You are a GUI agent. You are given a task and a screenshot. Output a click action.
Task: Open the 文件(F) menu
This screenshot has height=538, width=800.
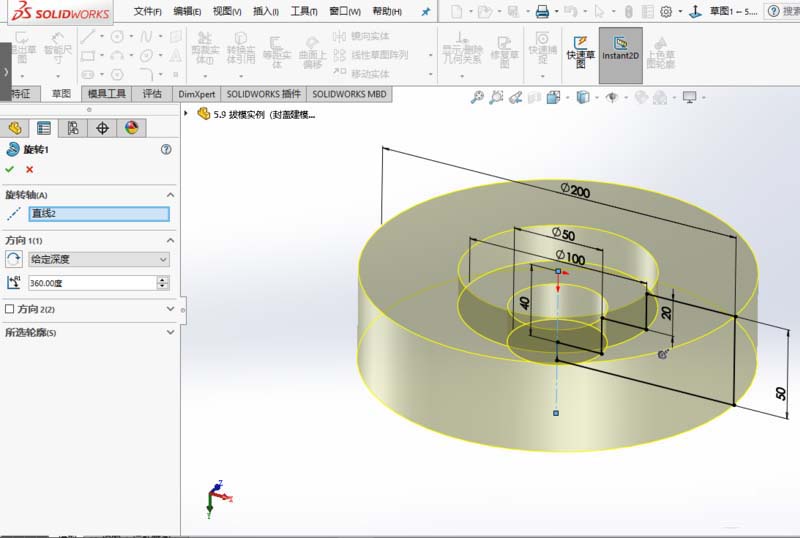(147, 11)
